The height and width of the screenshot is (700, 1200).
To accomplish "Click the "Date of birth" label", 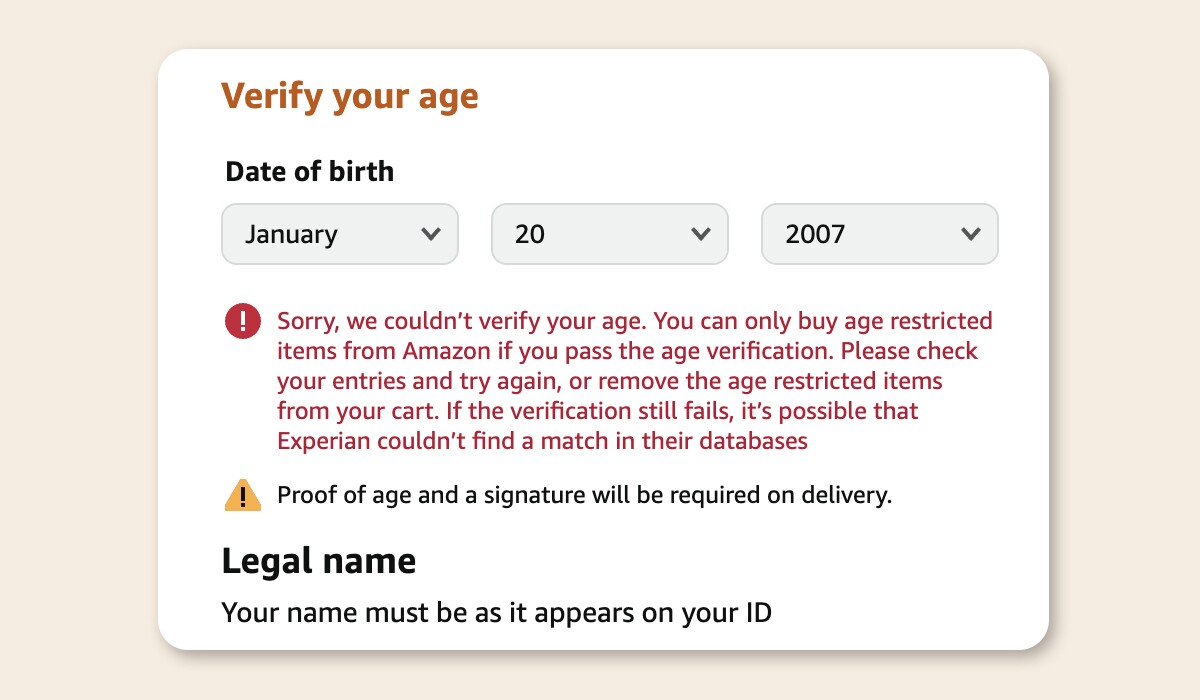I will (309, 171).
